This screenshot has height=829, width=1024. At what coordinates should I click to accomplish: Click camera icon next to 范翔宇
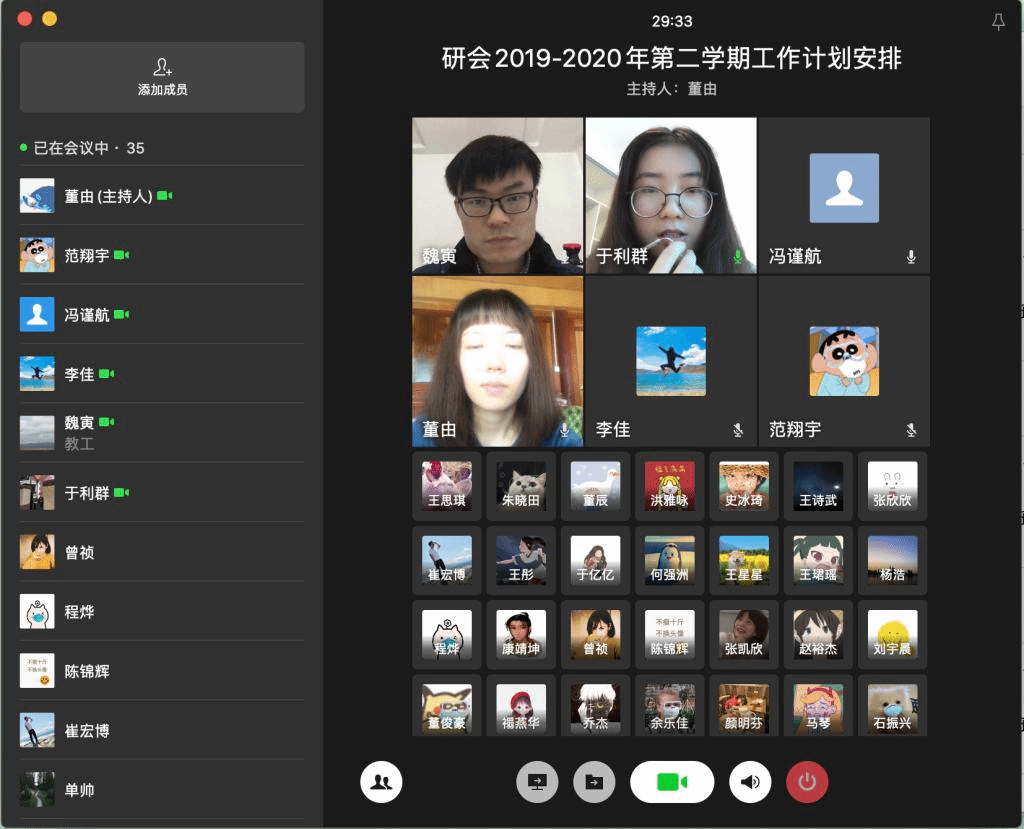[121, 255]
